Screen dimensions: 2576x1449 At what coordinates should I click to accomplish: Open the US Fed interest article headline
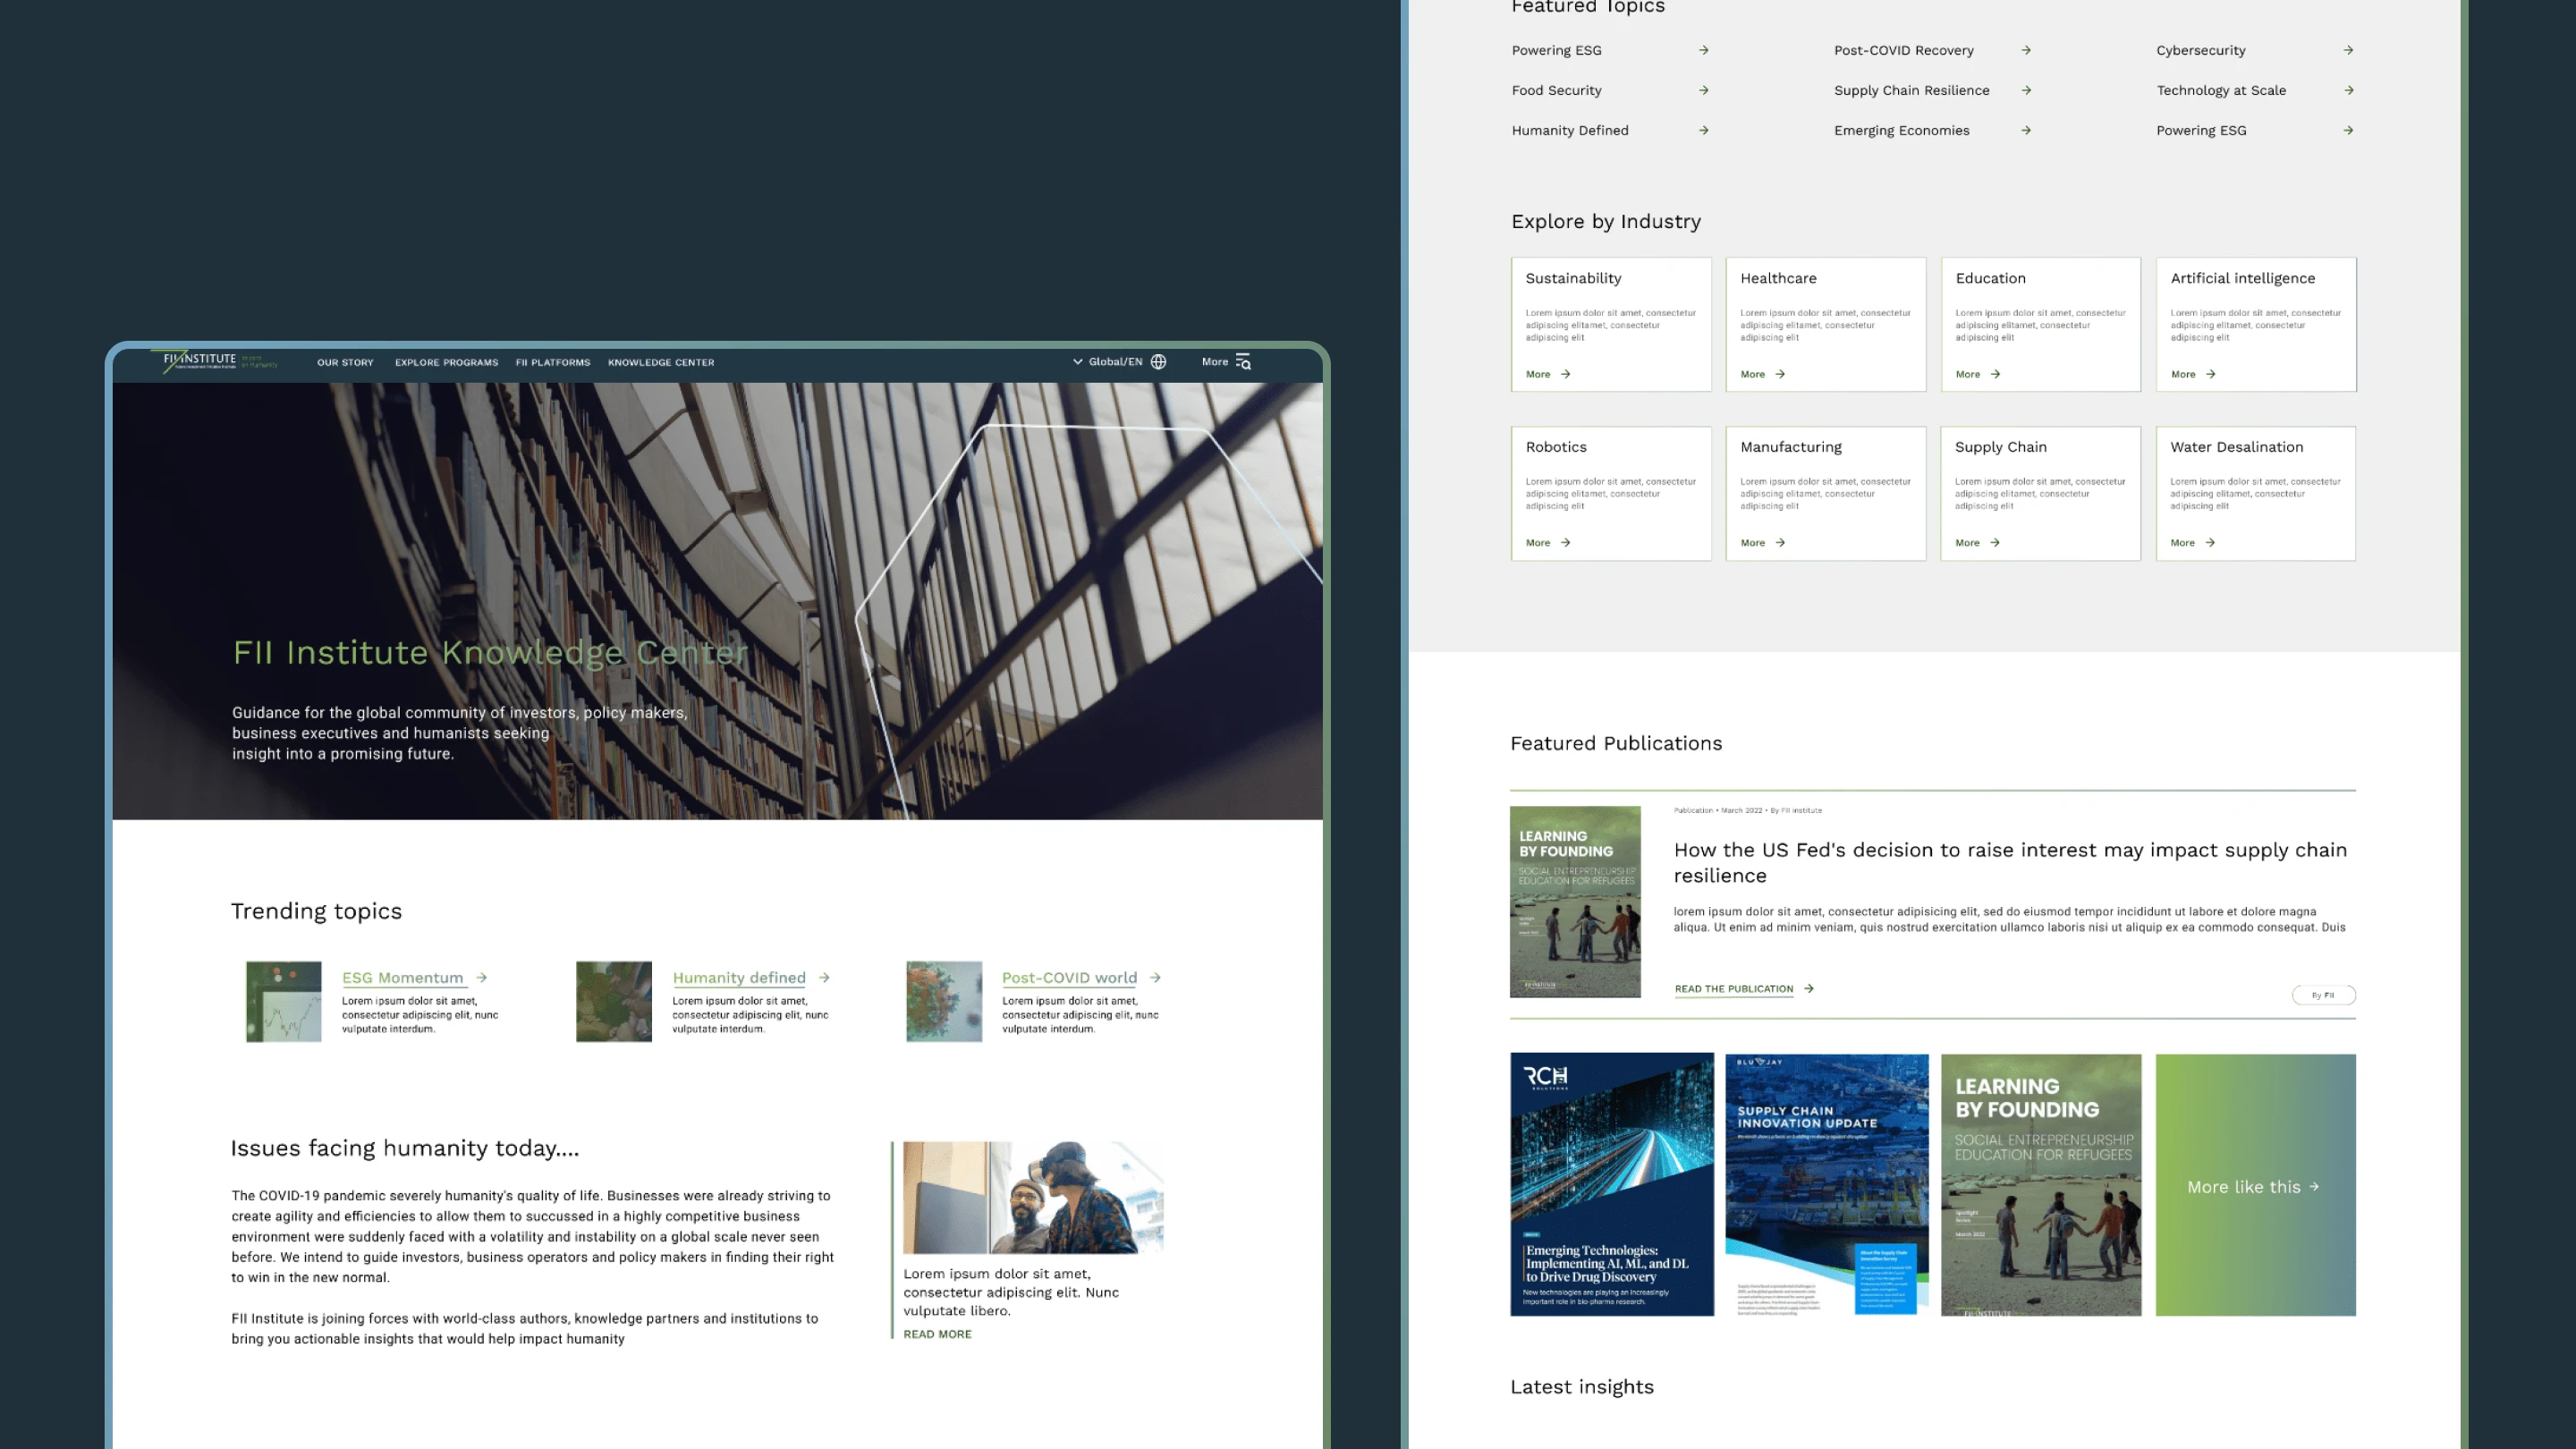click(2010, 862)
